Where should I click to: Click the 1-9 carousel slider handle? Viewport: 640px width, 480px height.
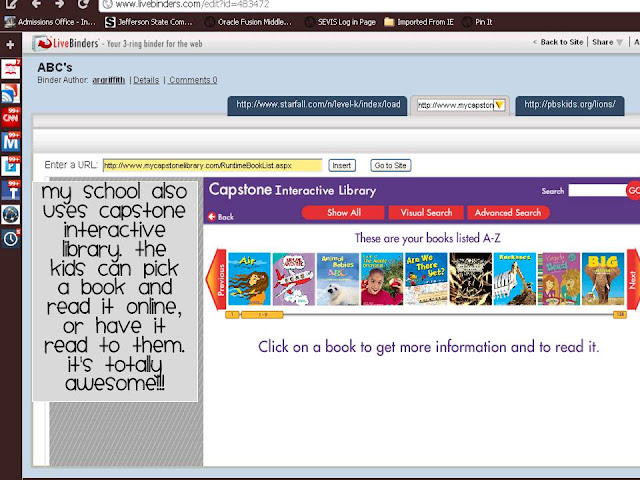tap(262, 315)
